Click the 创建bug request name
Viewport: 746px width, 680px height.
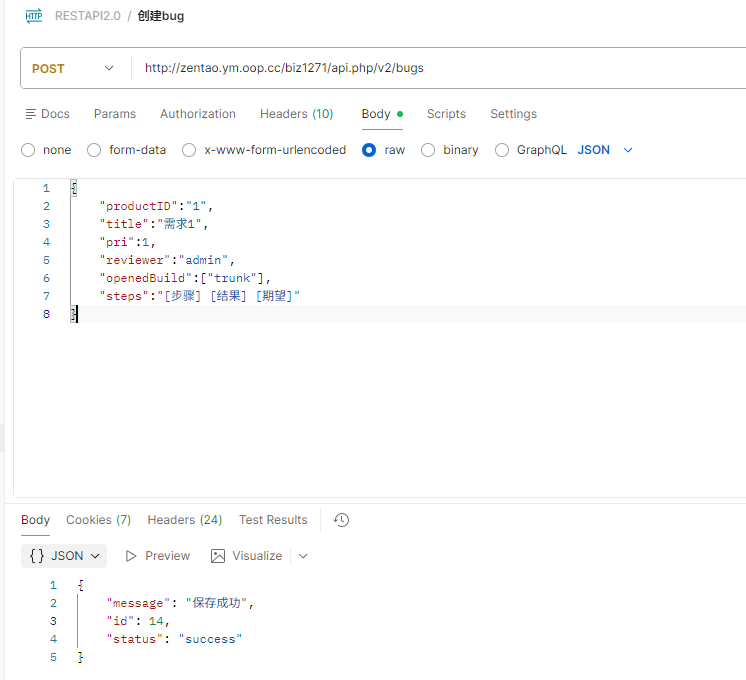161,16
